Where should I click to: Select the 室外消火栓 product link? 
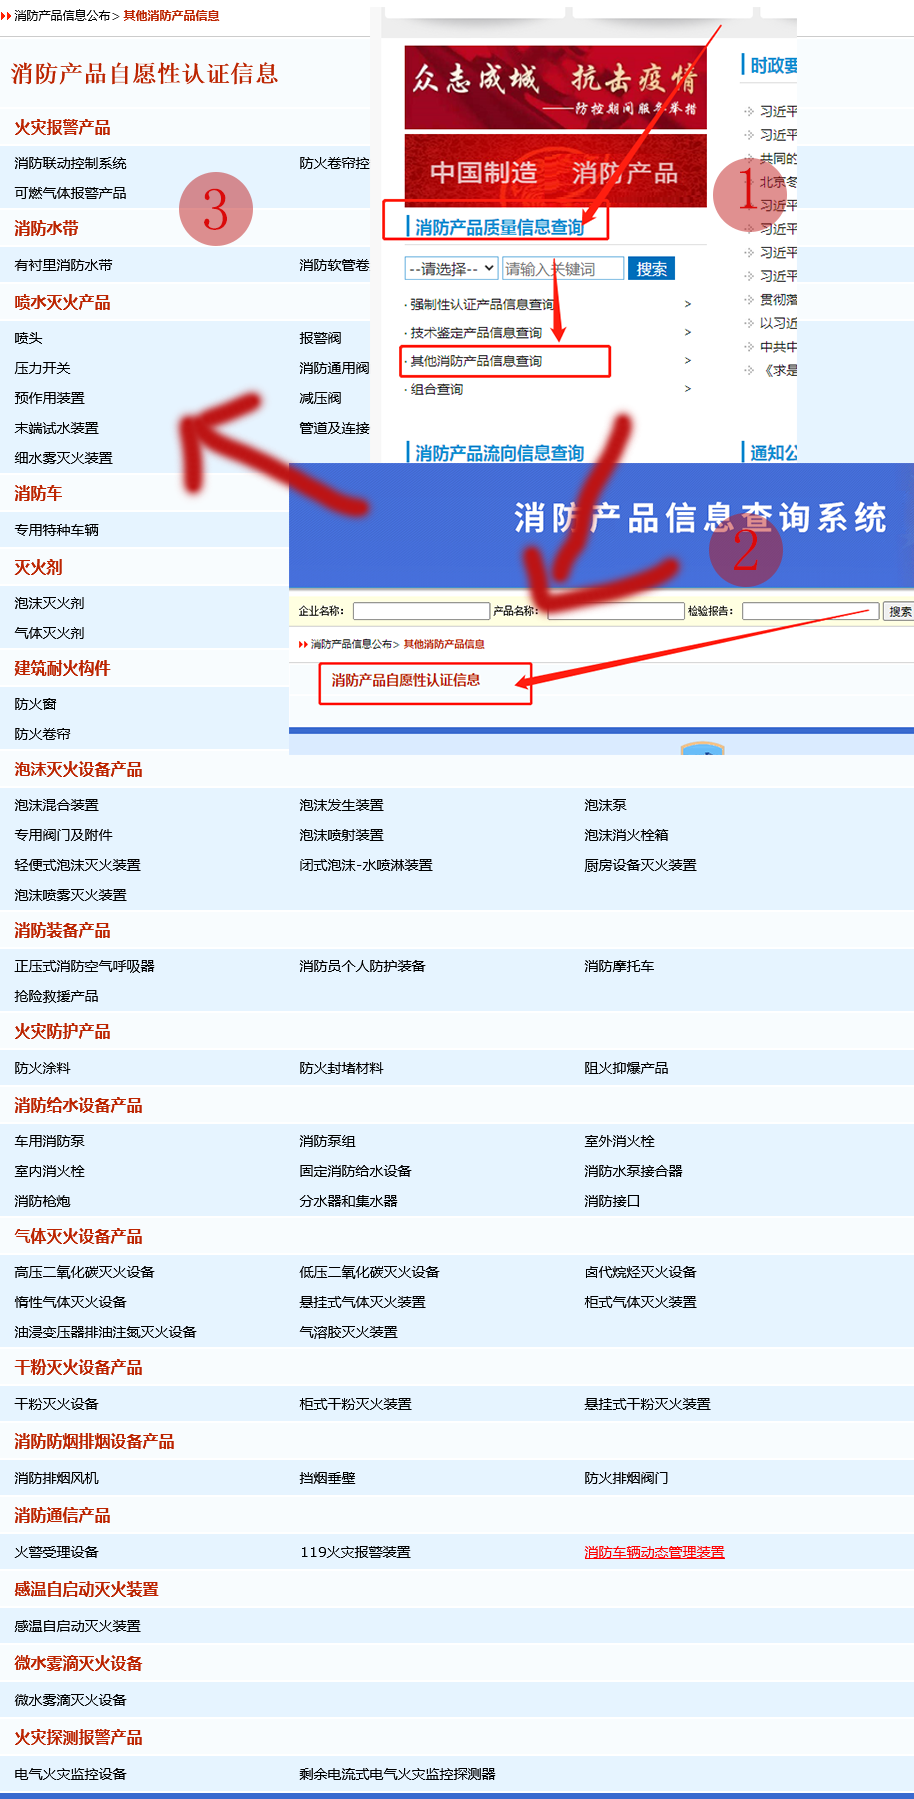click(619, 1141)
